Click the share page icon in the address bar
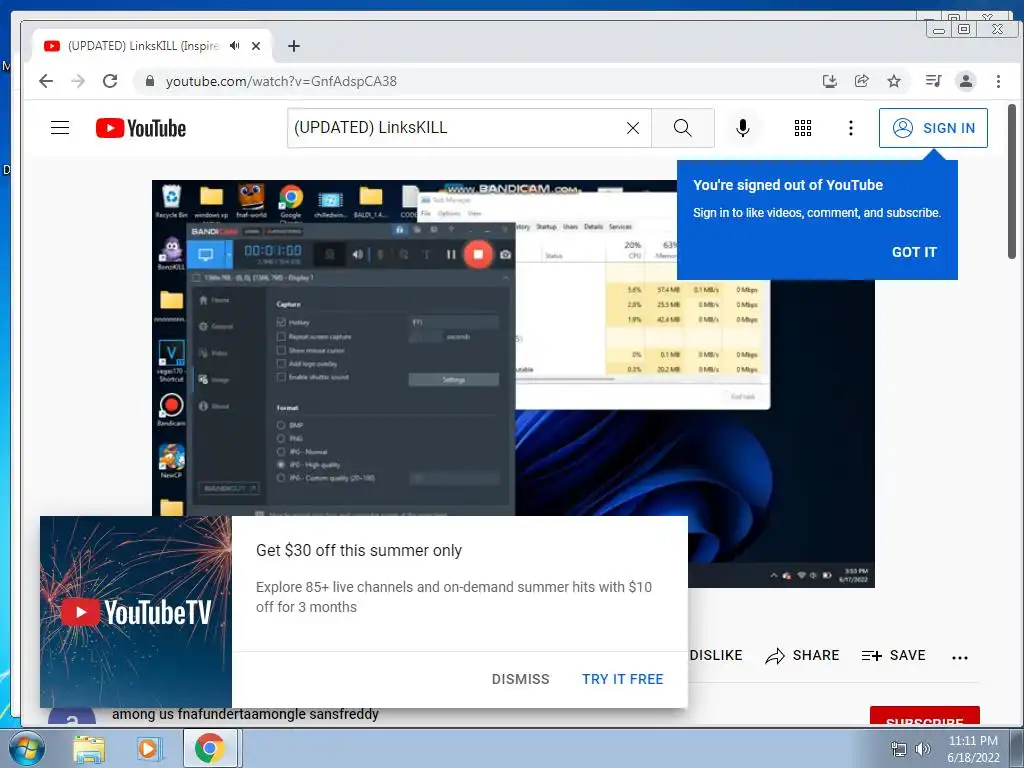This screenshot has height=768, width=1024. click(x=861, y=81)
